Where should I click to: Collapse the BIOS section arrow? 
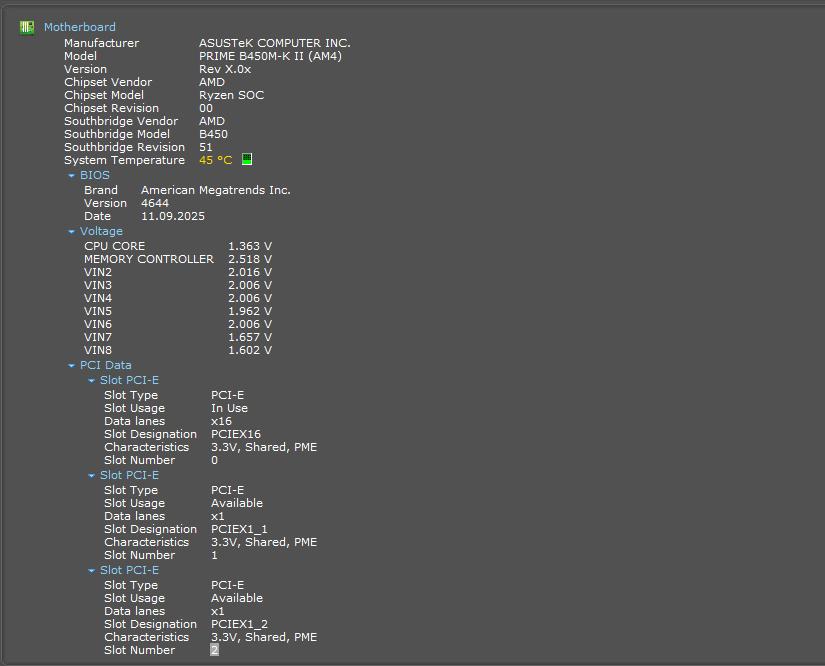(71, 176)
